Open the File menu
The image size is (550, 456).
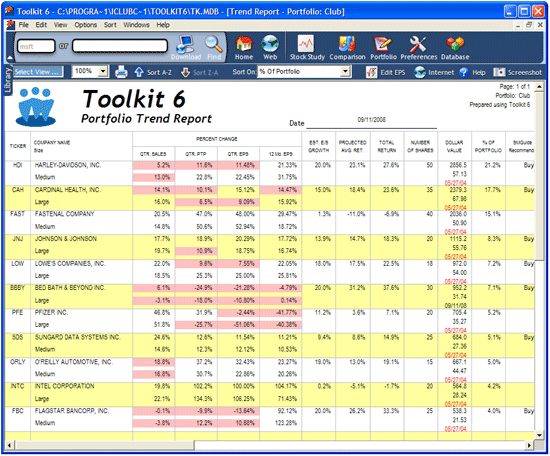point(24,25)
